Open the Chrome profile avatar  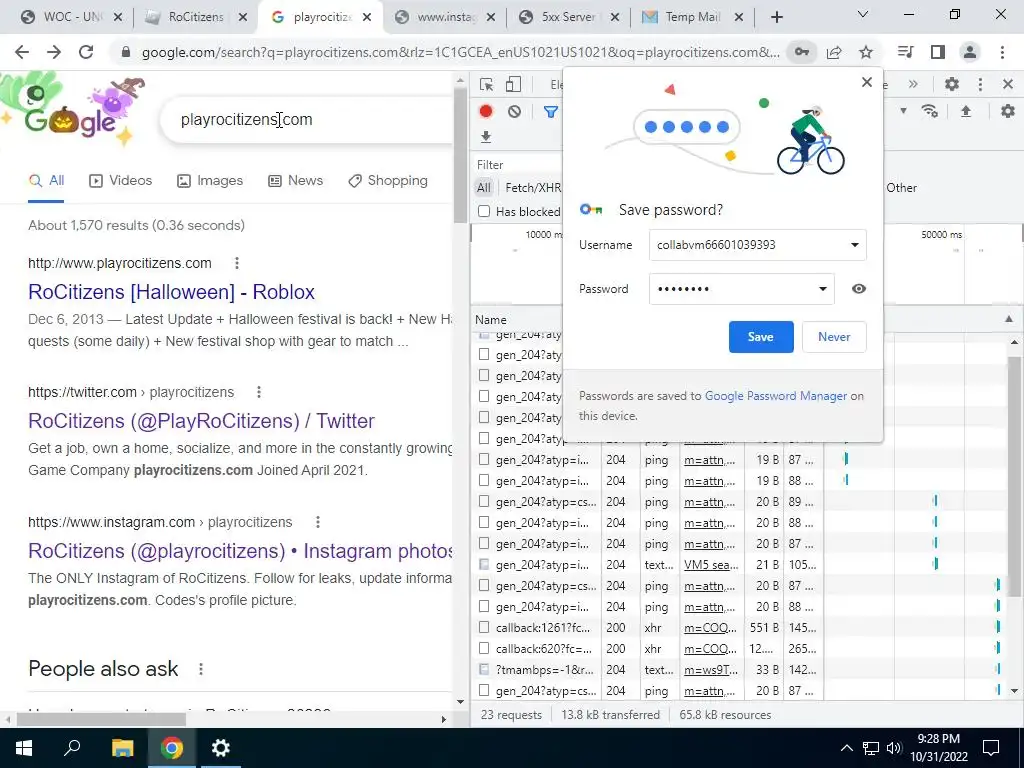point(970,52)
